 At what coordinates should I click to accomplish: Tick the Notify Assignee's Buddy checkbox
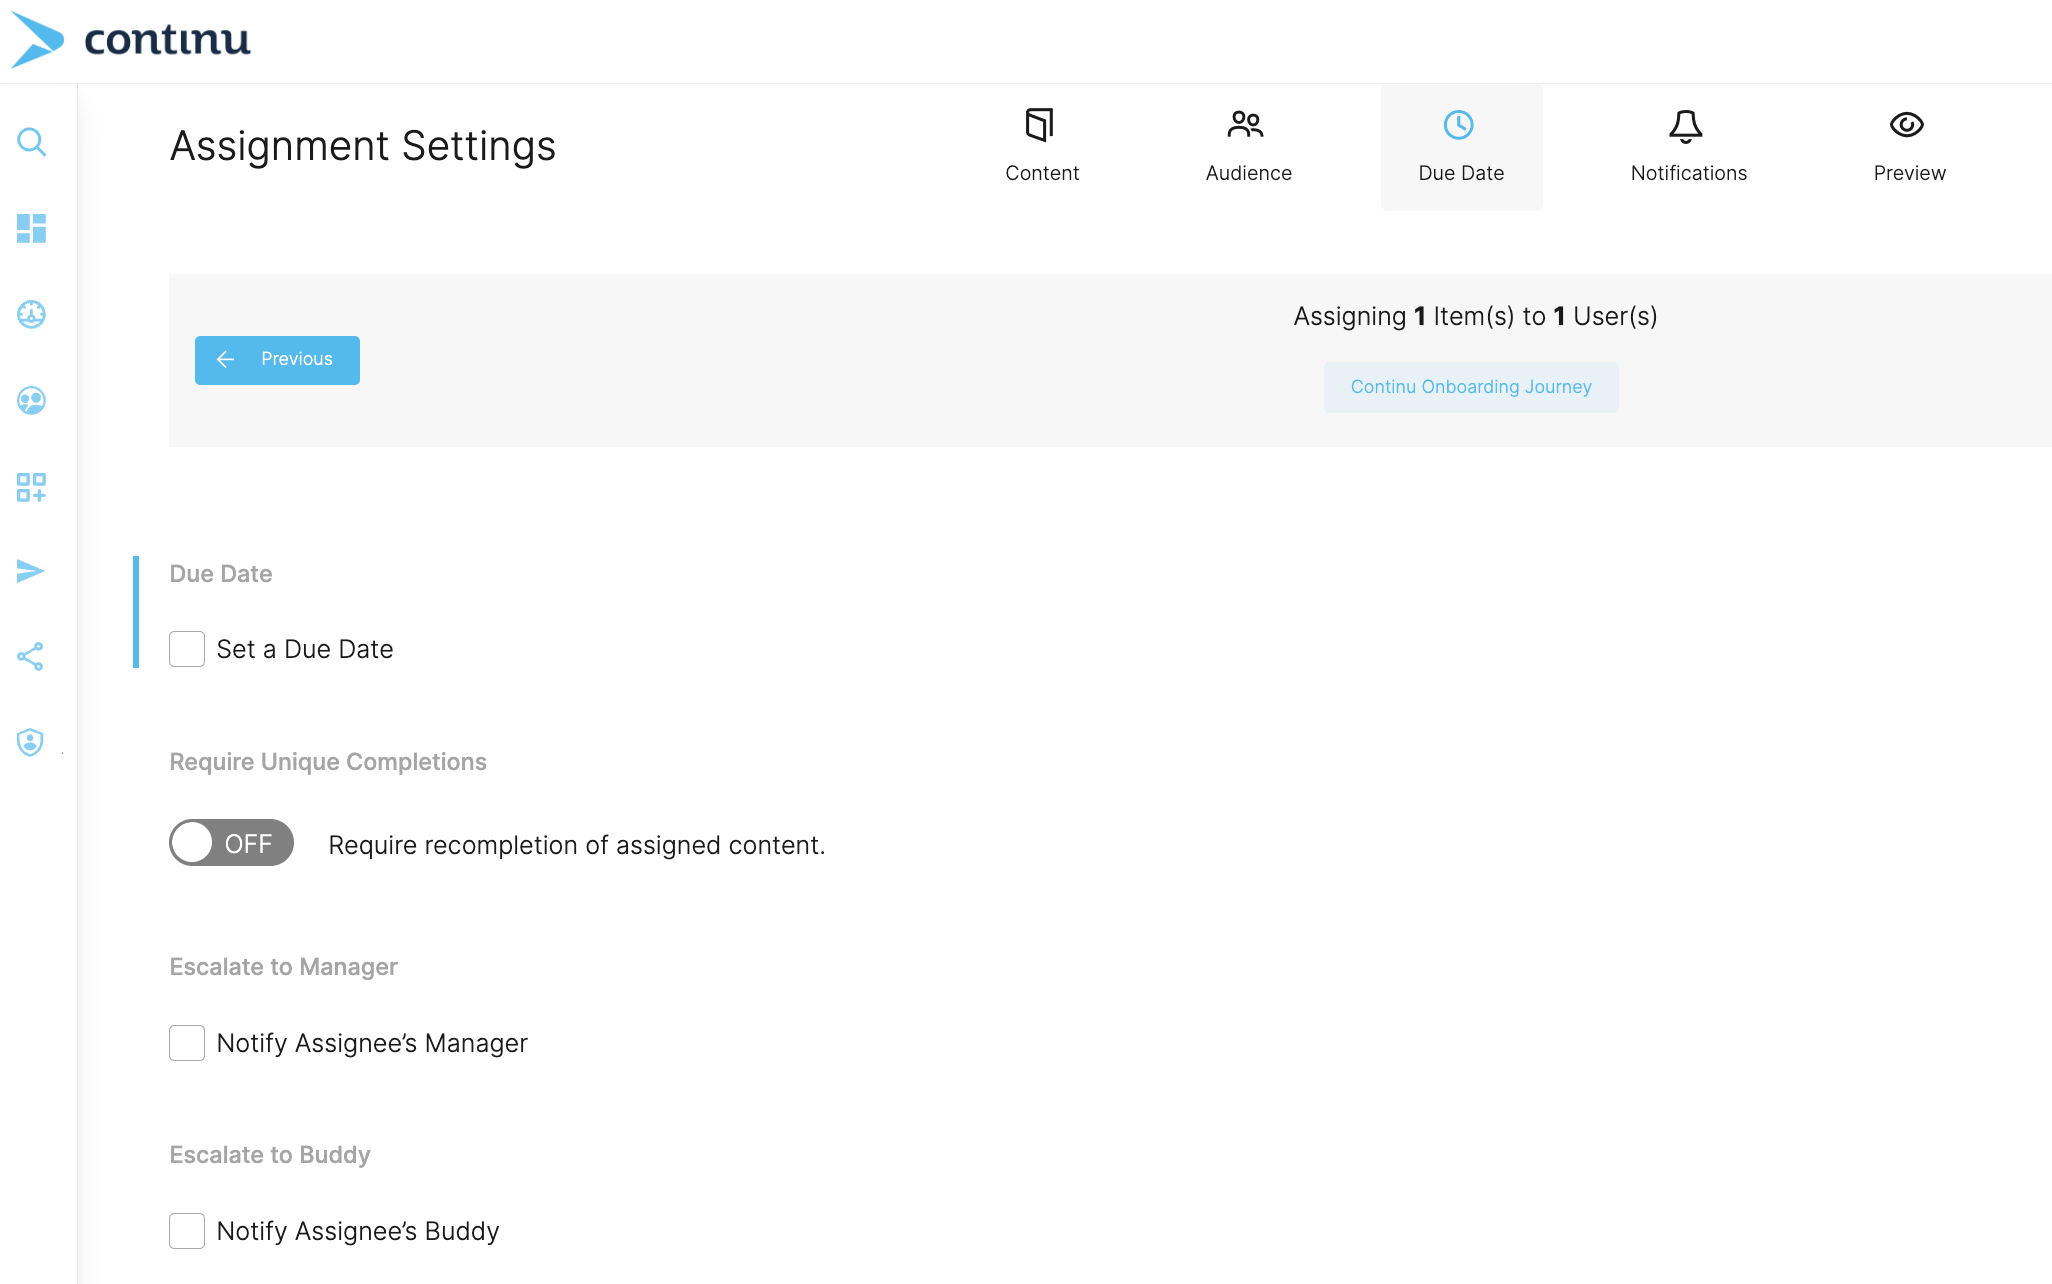tap(187, 1231)
